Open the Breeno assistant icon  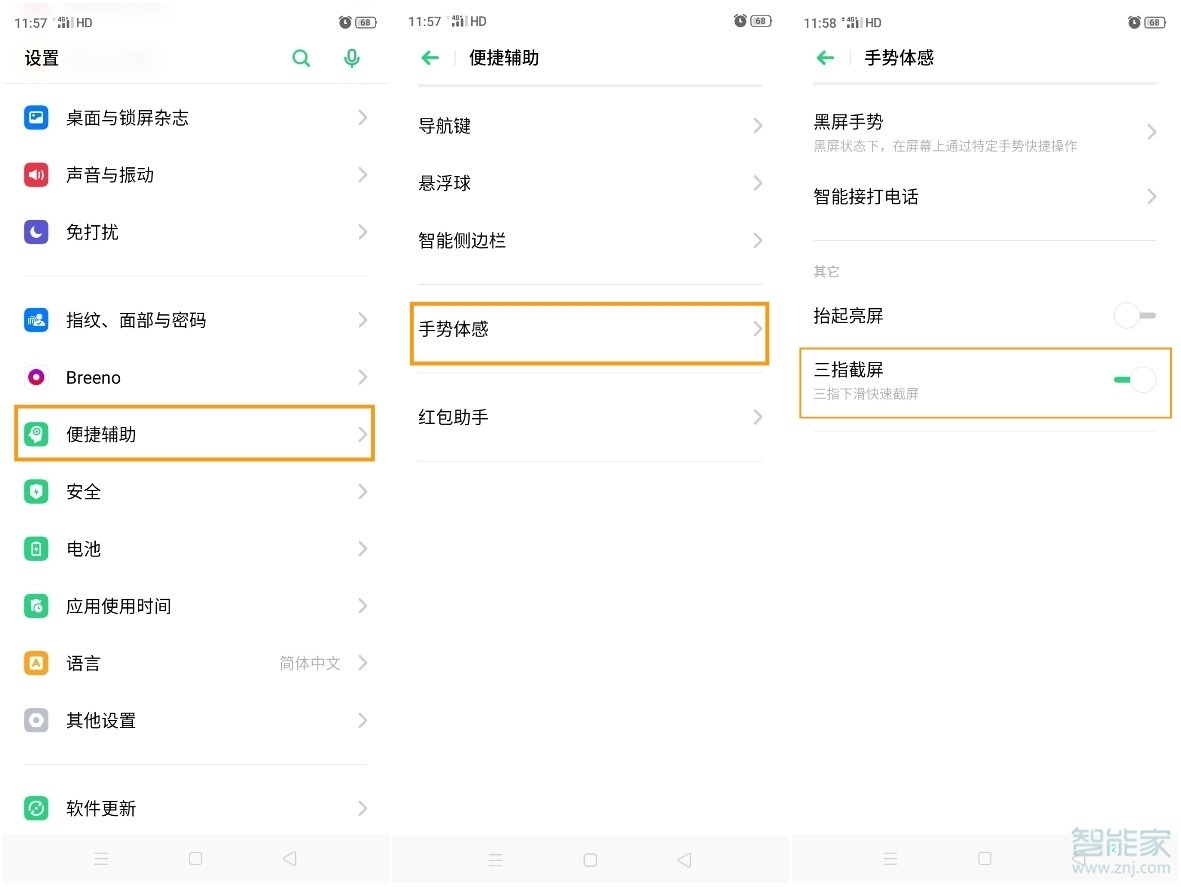(36, 377)
